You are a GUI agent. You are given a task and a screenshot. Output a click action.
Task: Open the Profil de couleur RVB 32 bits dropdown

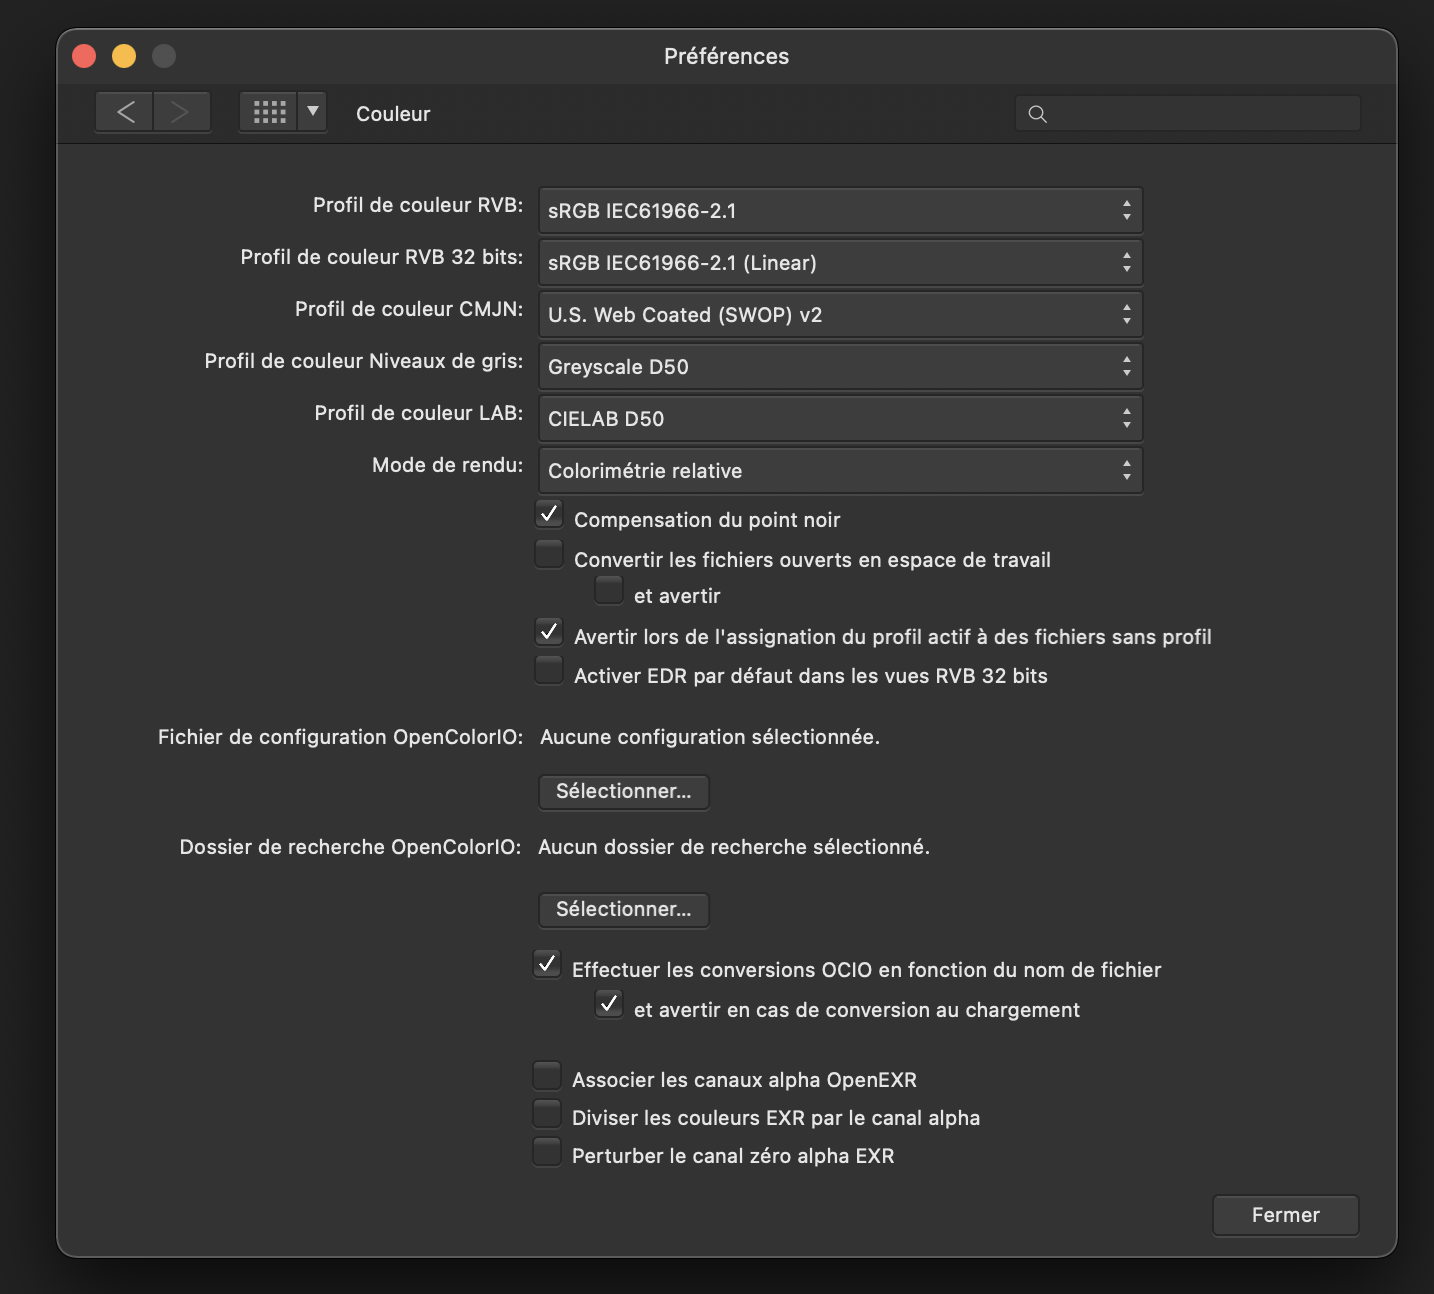pos(840,263)
